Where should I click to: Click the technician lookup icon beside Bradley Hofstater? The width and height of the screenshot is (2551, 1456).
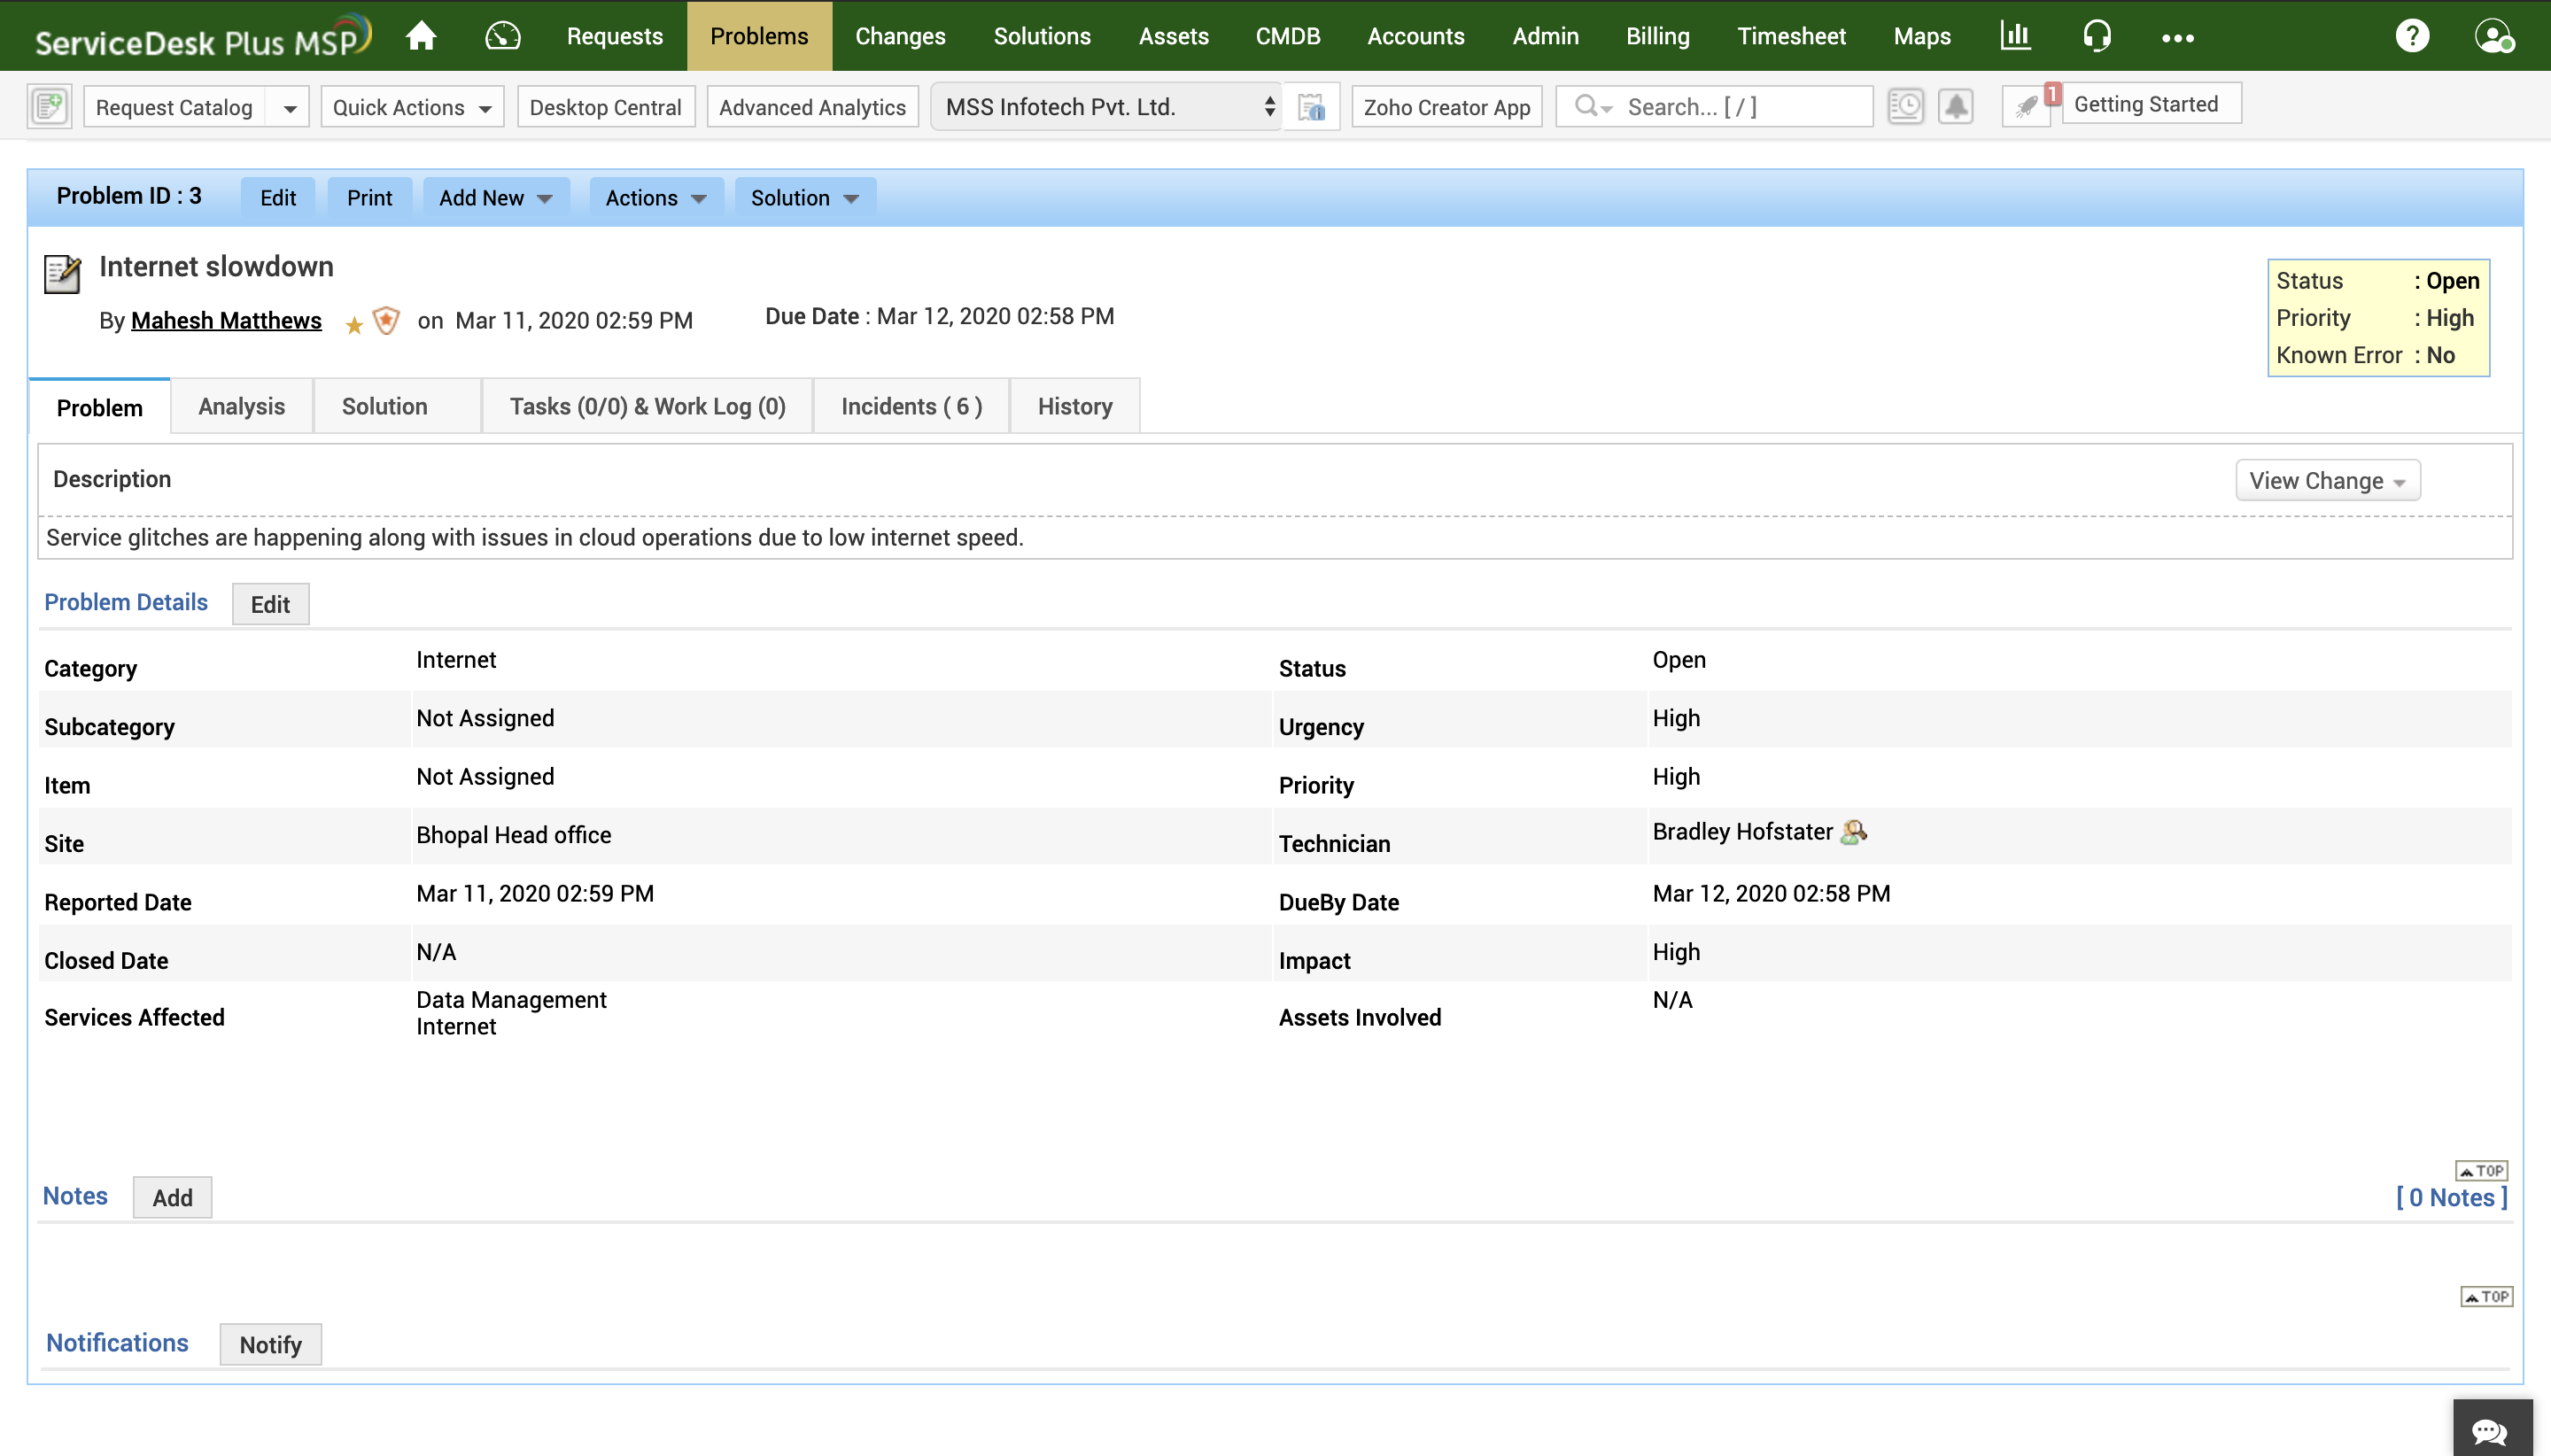(1853, 832)
